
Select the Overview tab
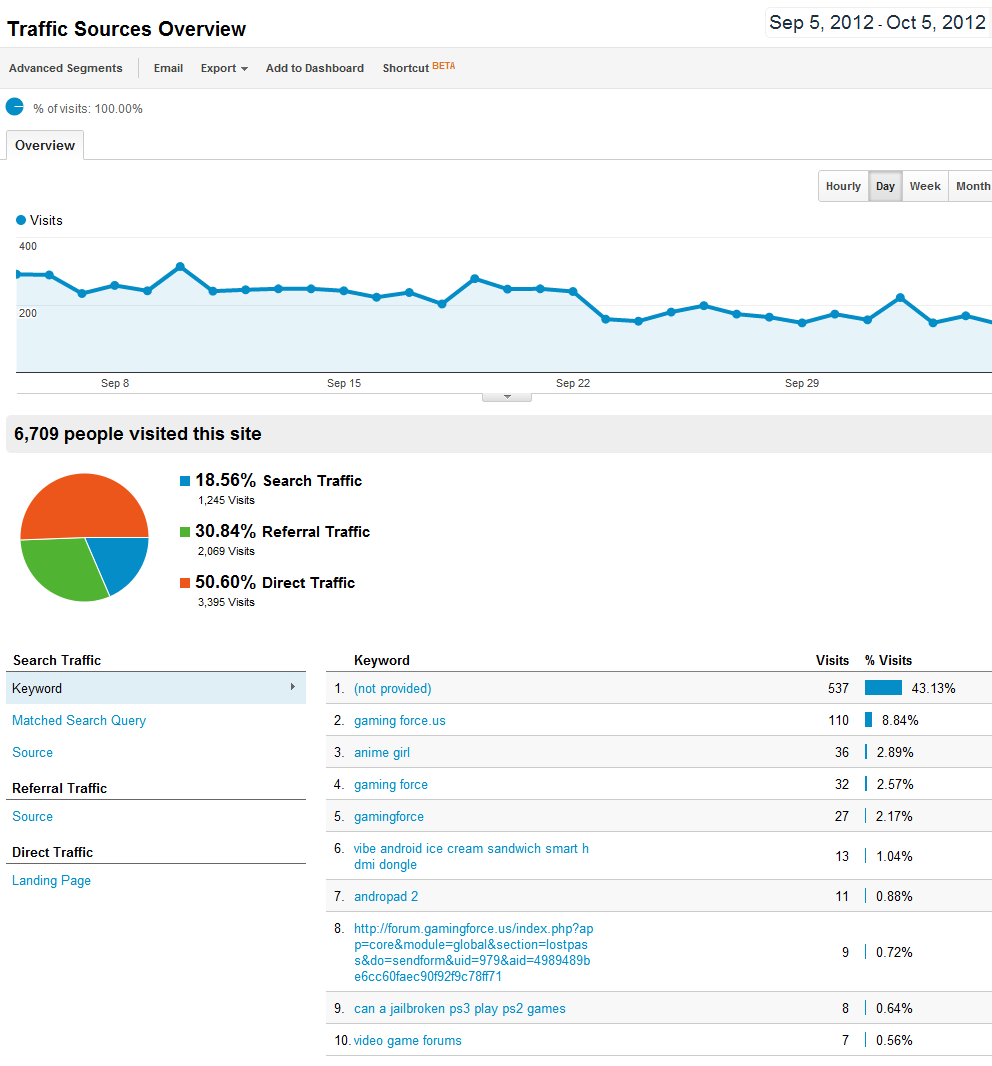coord(45,146)
